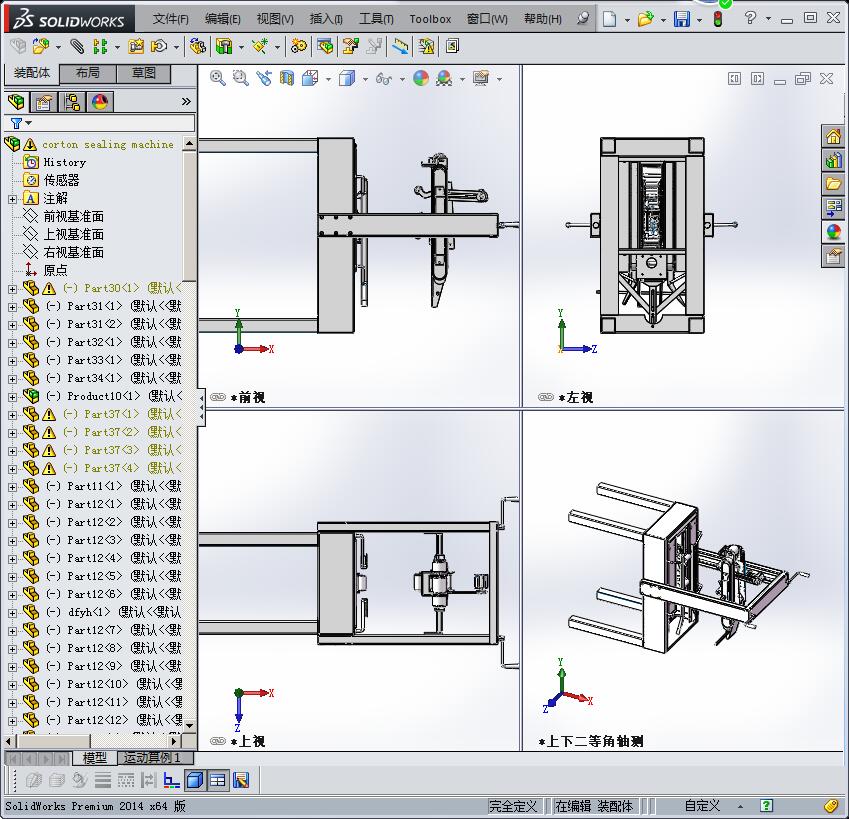Click Zoom to Fit magnifier
Image resolution: width=849 pixels, height=819 pixels.
[218, 78]
